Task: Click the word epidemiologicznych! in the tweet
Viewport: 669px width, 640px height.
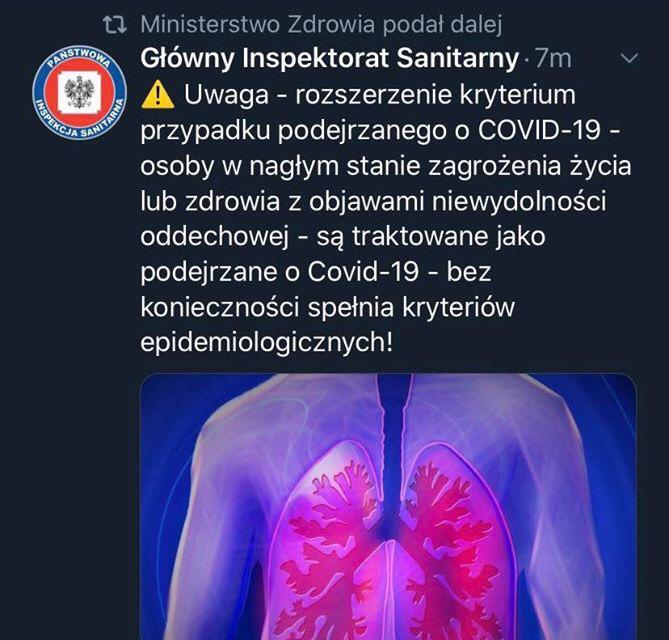Action: (x=266, y=343)
